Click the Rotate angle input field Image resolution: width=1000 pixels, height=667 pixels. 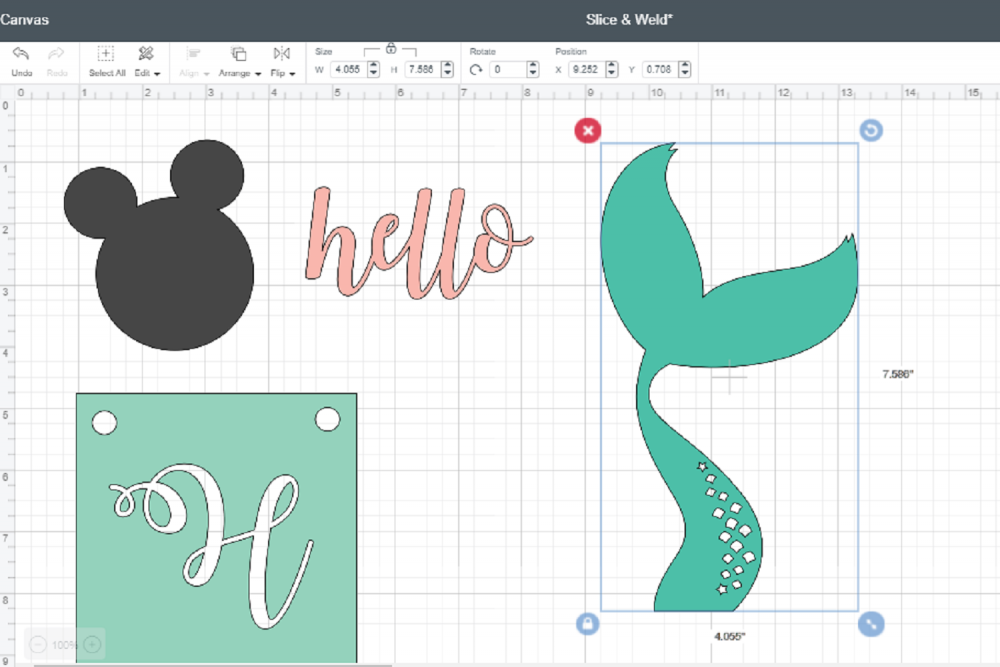tap(508, 69)
